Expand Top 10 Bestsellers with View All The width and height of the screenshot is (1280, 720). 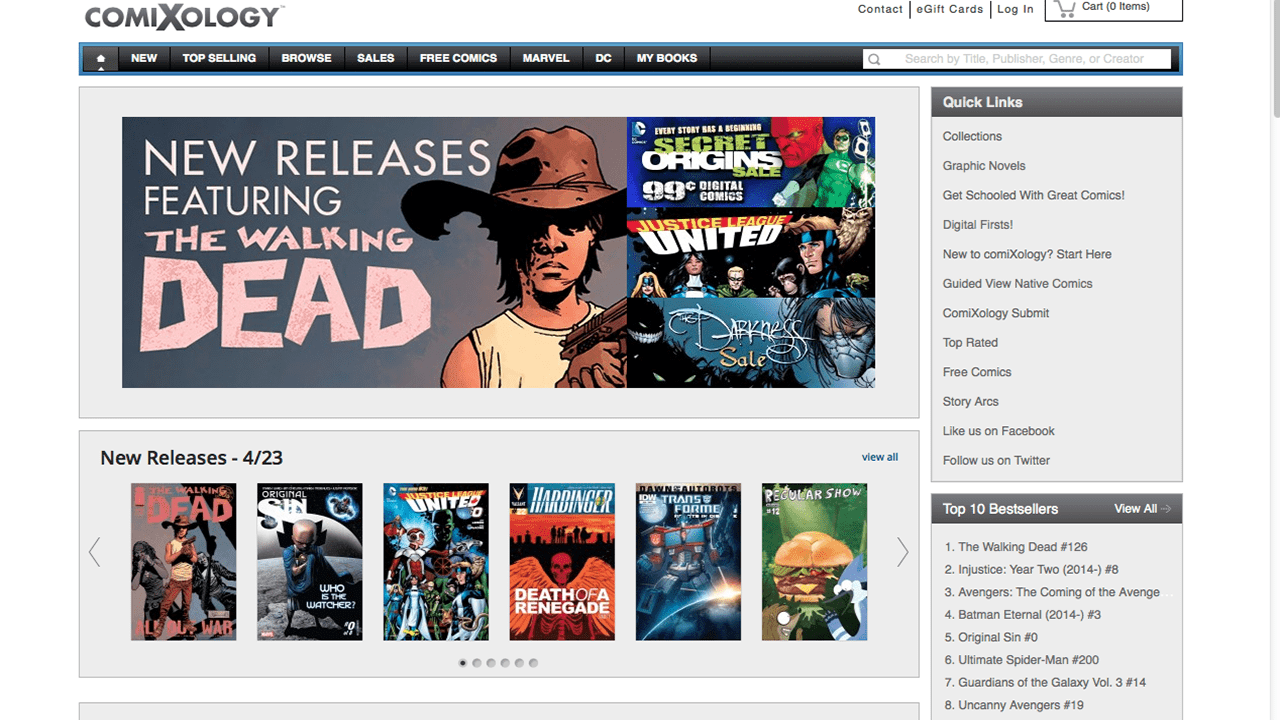coord(1142,509)
